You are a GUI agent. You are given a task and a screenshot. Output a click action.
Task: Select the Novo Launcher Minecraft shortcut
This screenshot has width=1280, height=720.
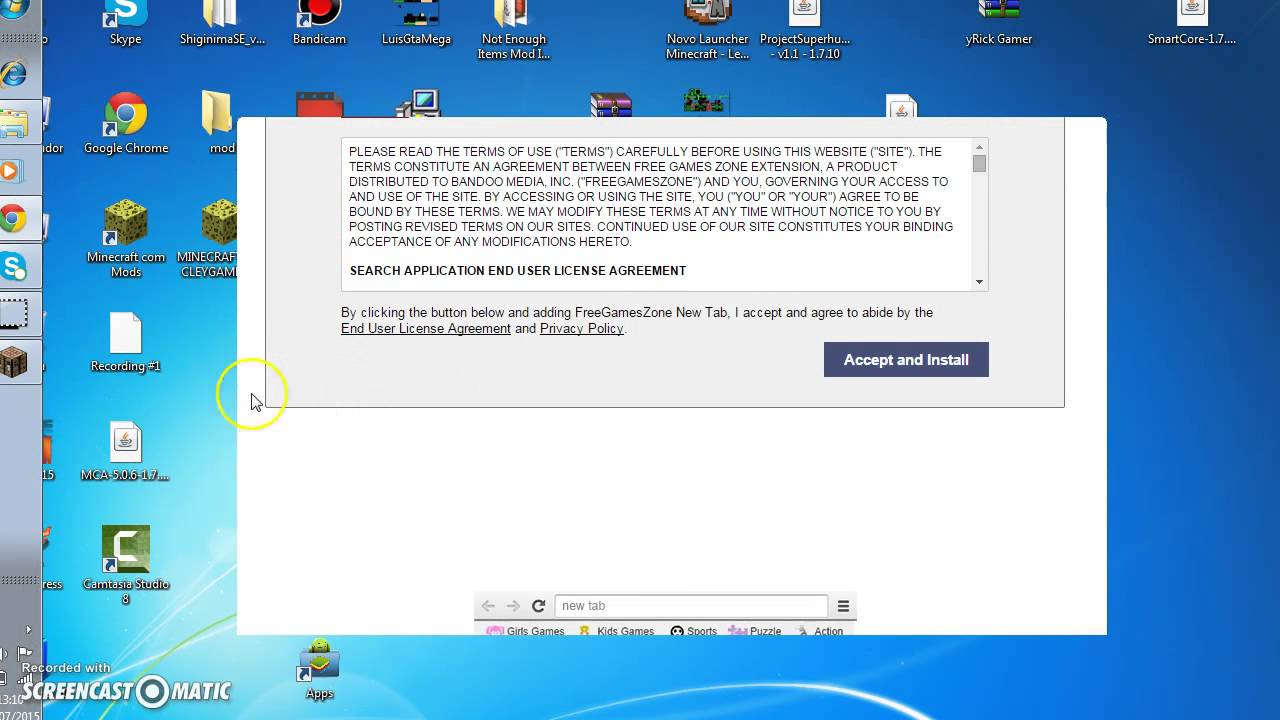click(708, 30)
